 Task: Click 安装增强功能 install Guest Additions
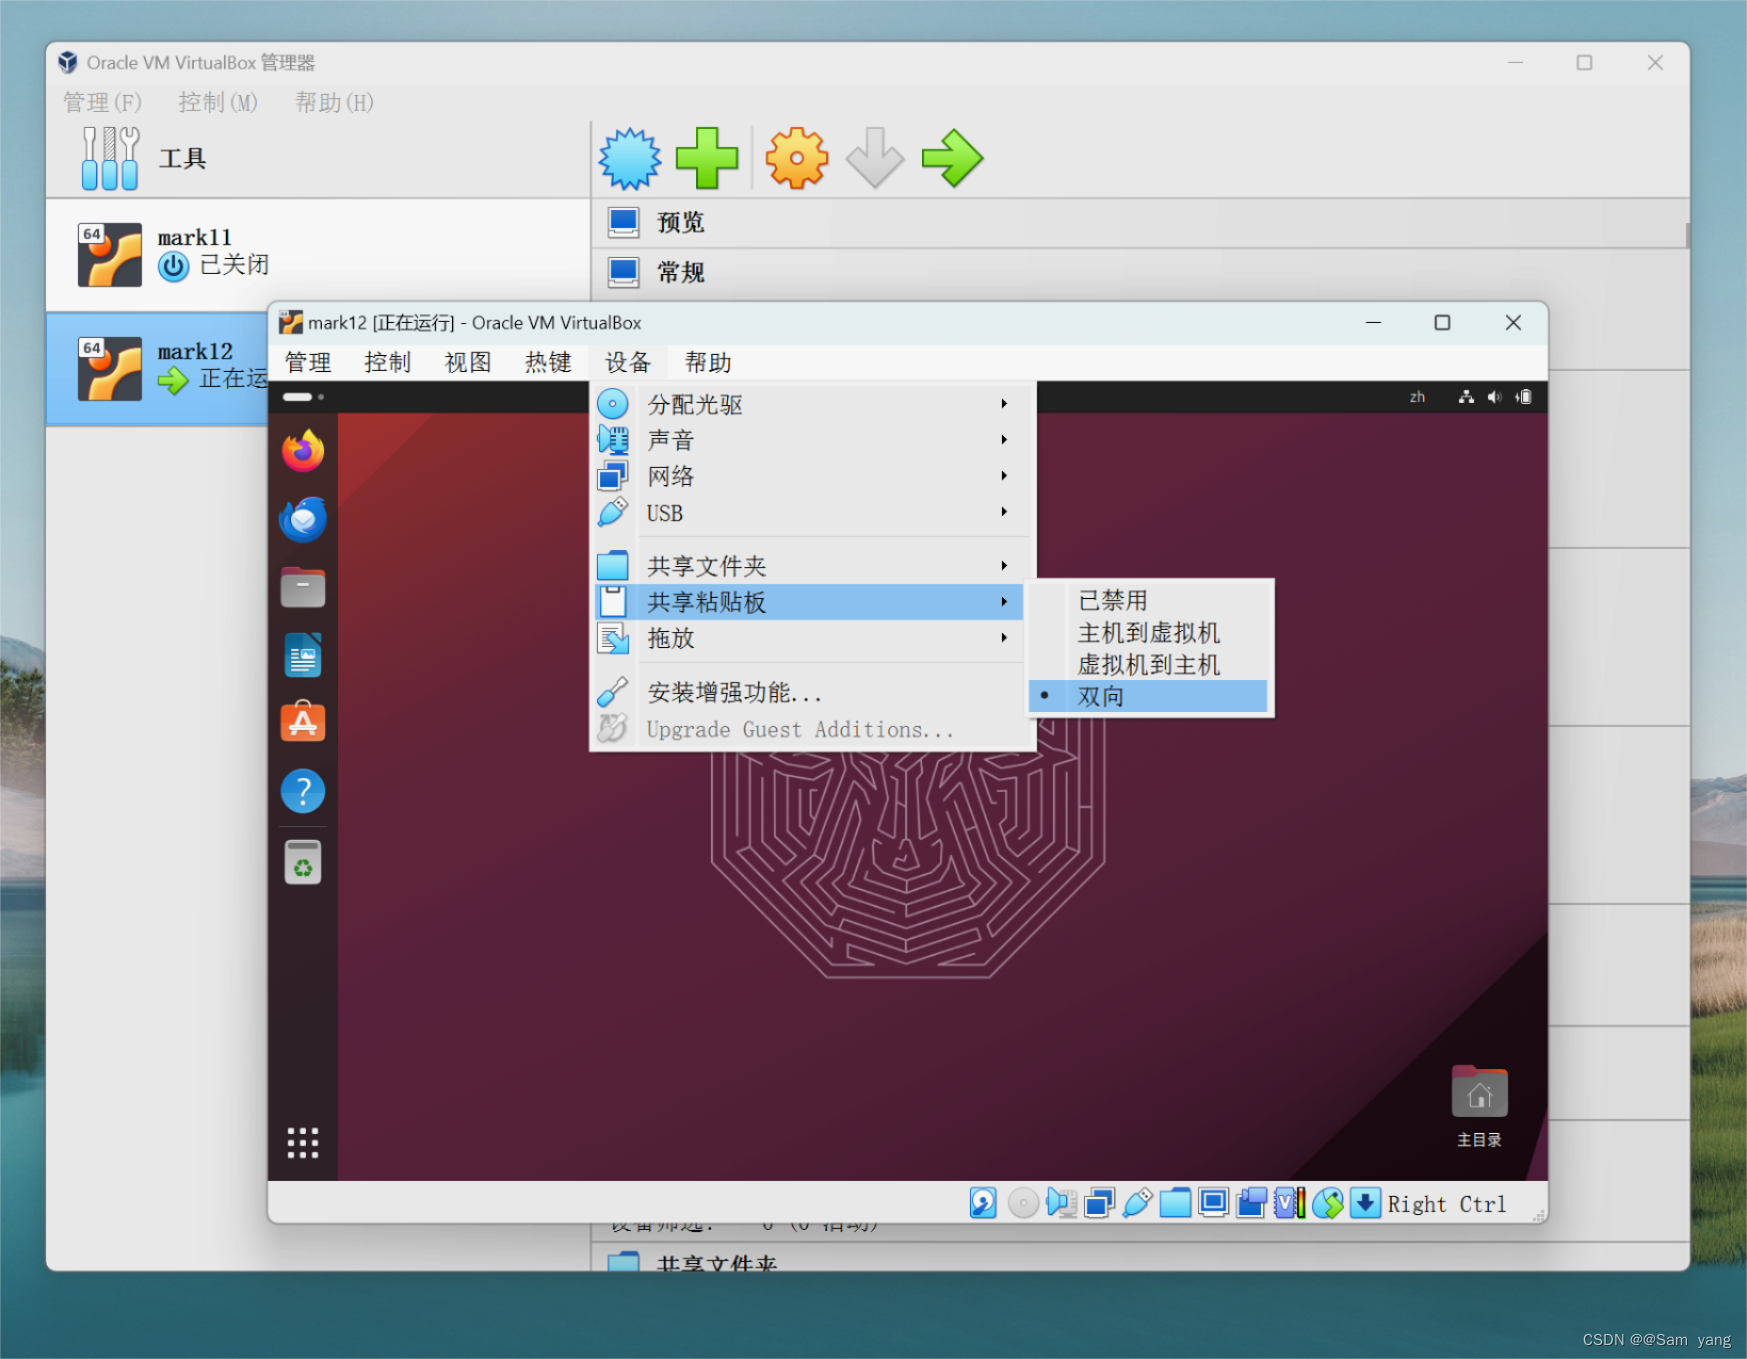pyautogui.click(x=808, y=692)
